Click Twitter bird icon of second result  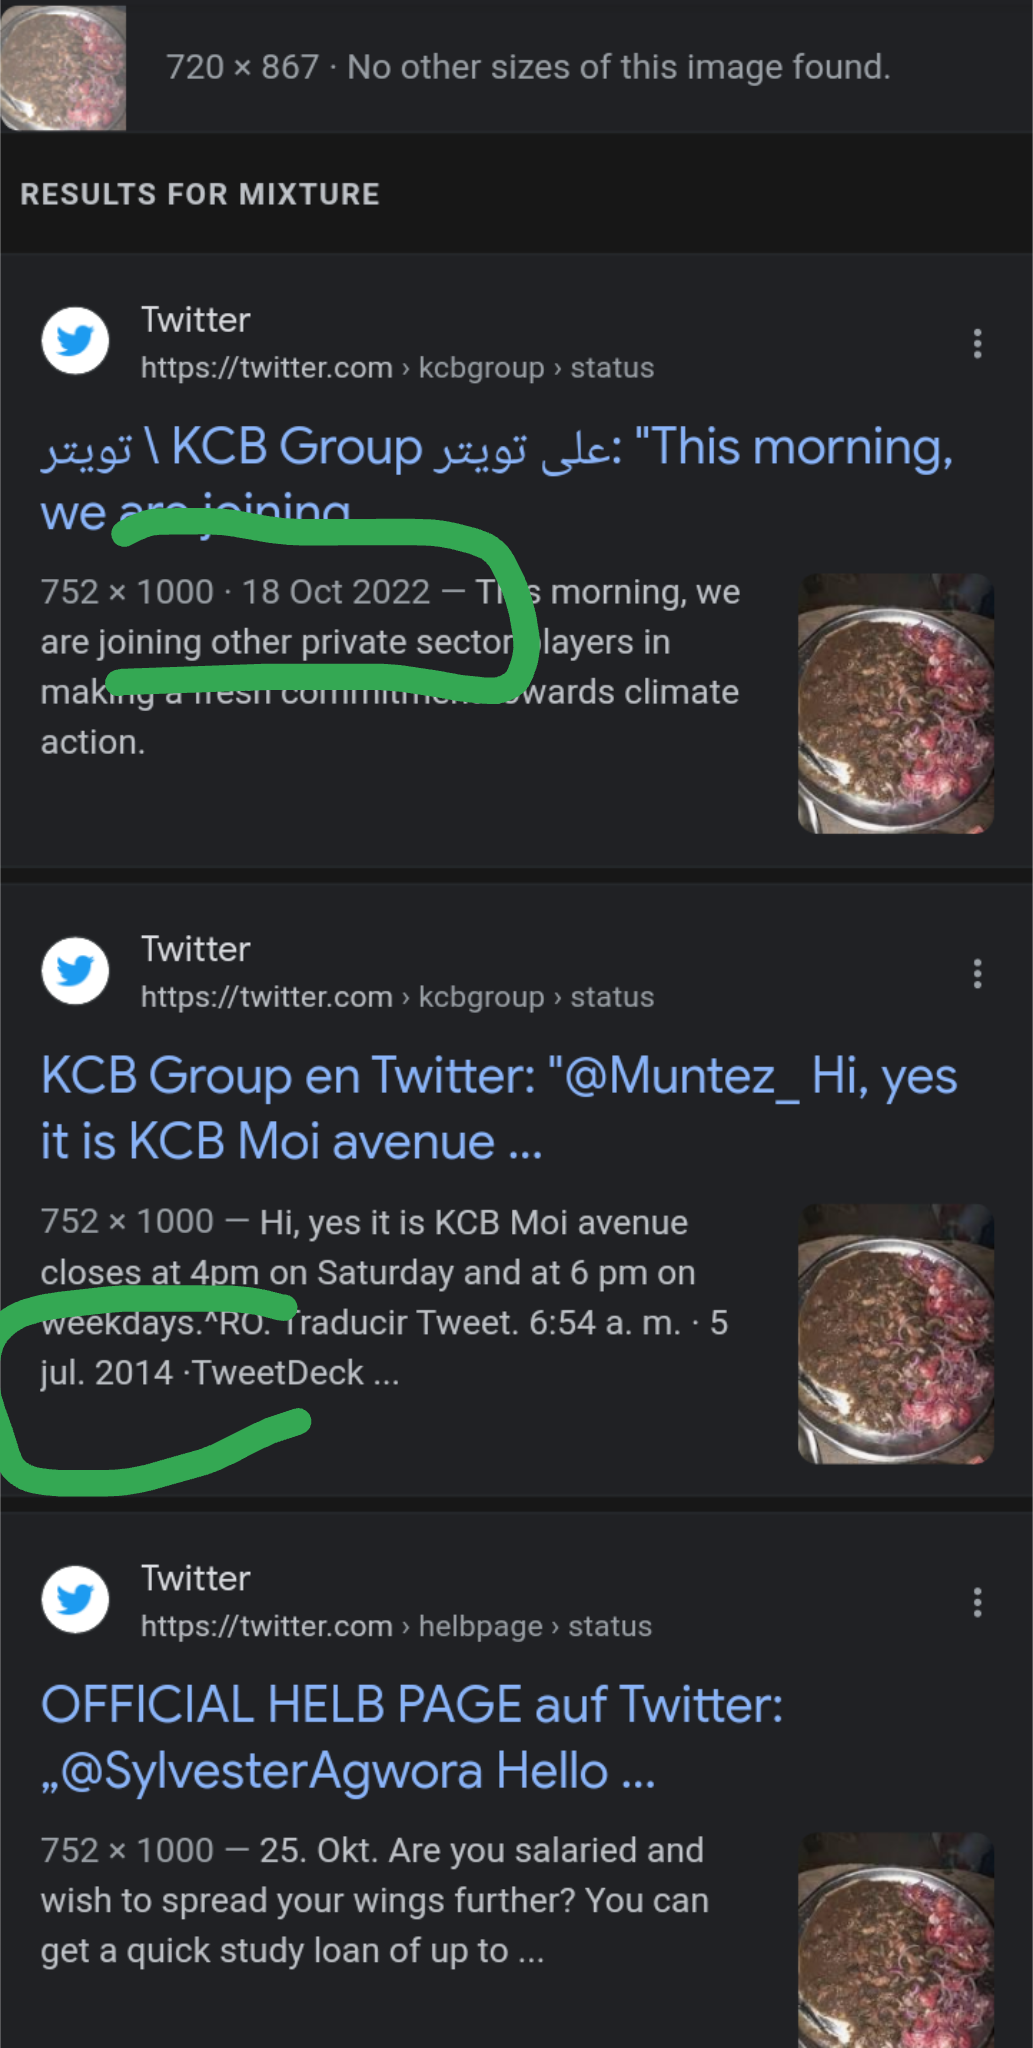click(x=75, y=970)
